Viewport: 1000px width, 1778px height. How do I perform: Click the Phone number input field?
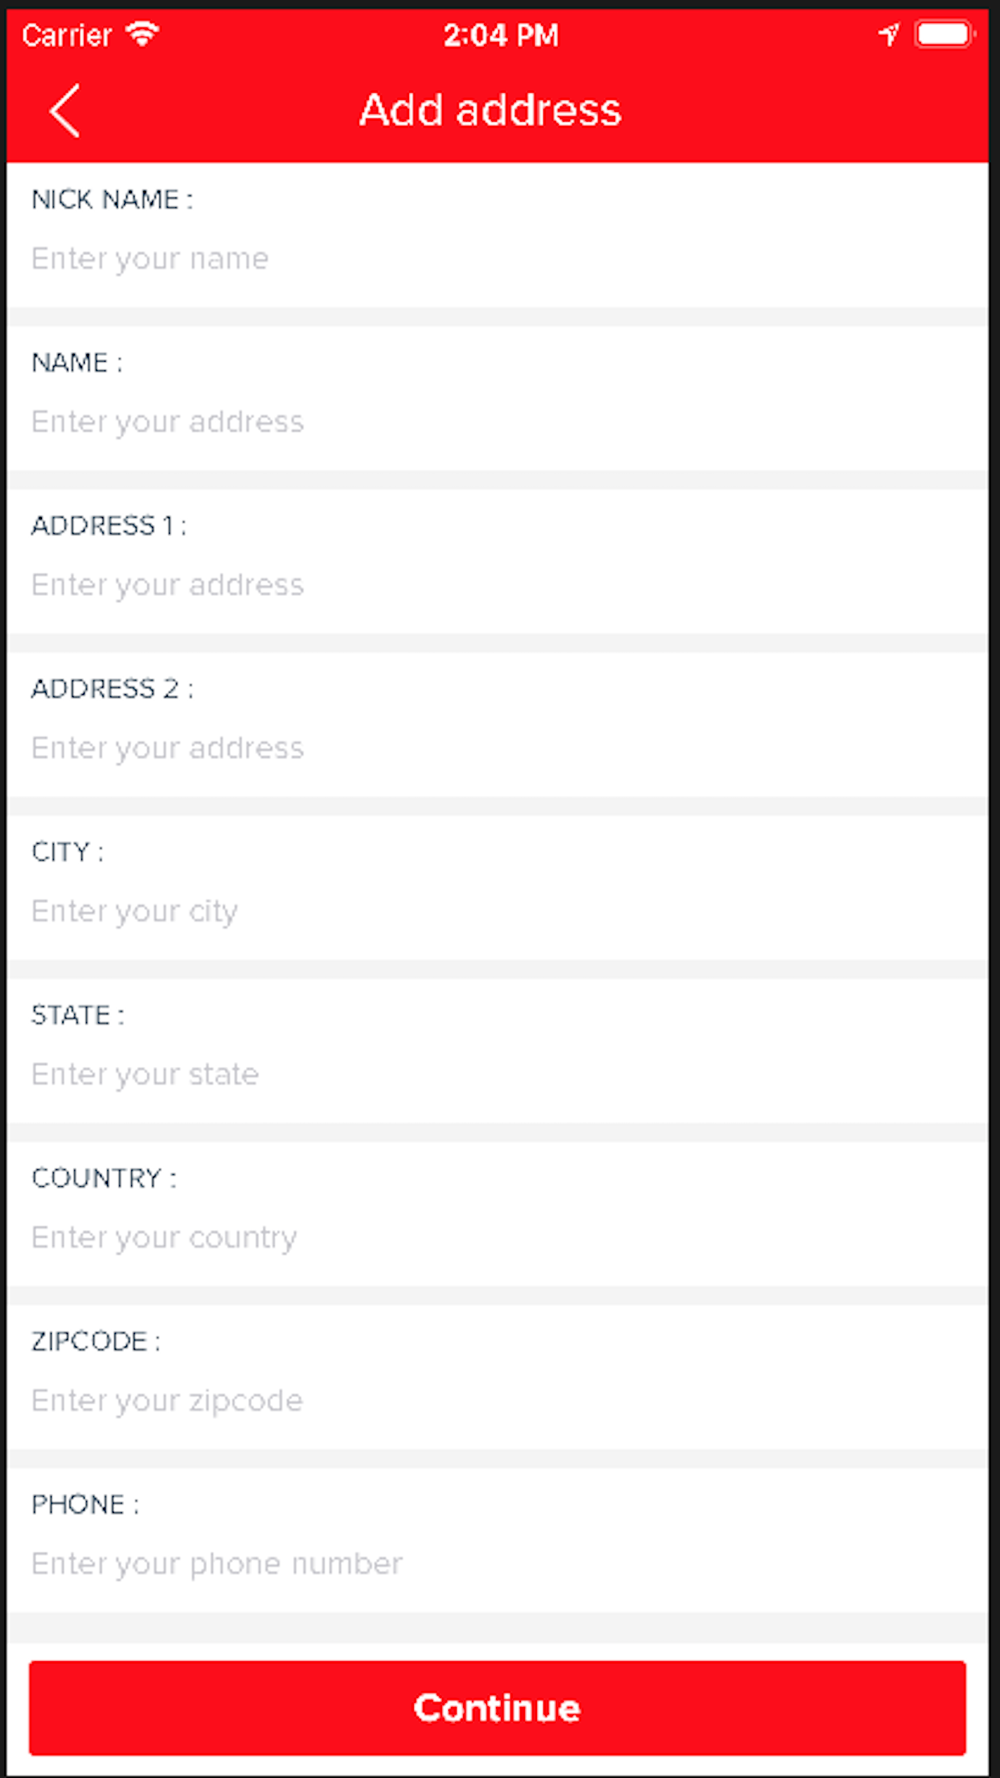(x=497, y=1563)
